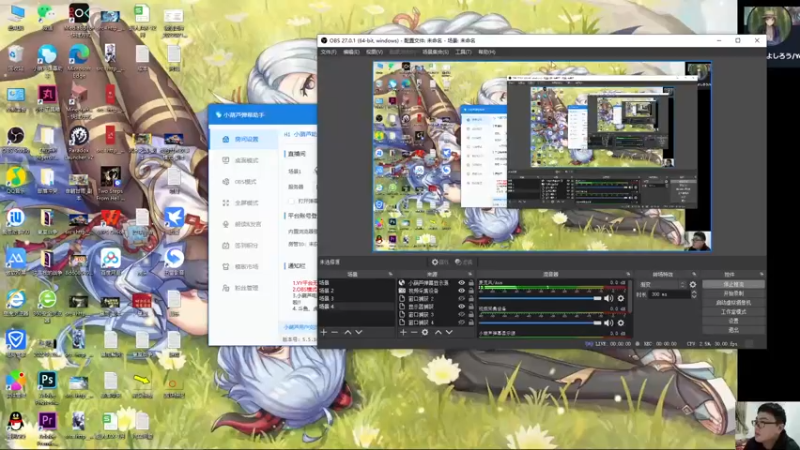The image size is (800, 450).
Task: Open OBS Studio desktop shortcut
Action: [16, 140]
